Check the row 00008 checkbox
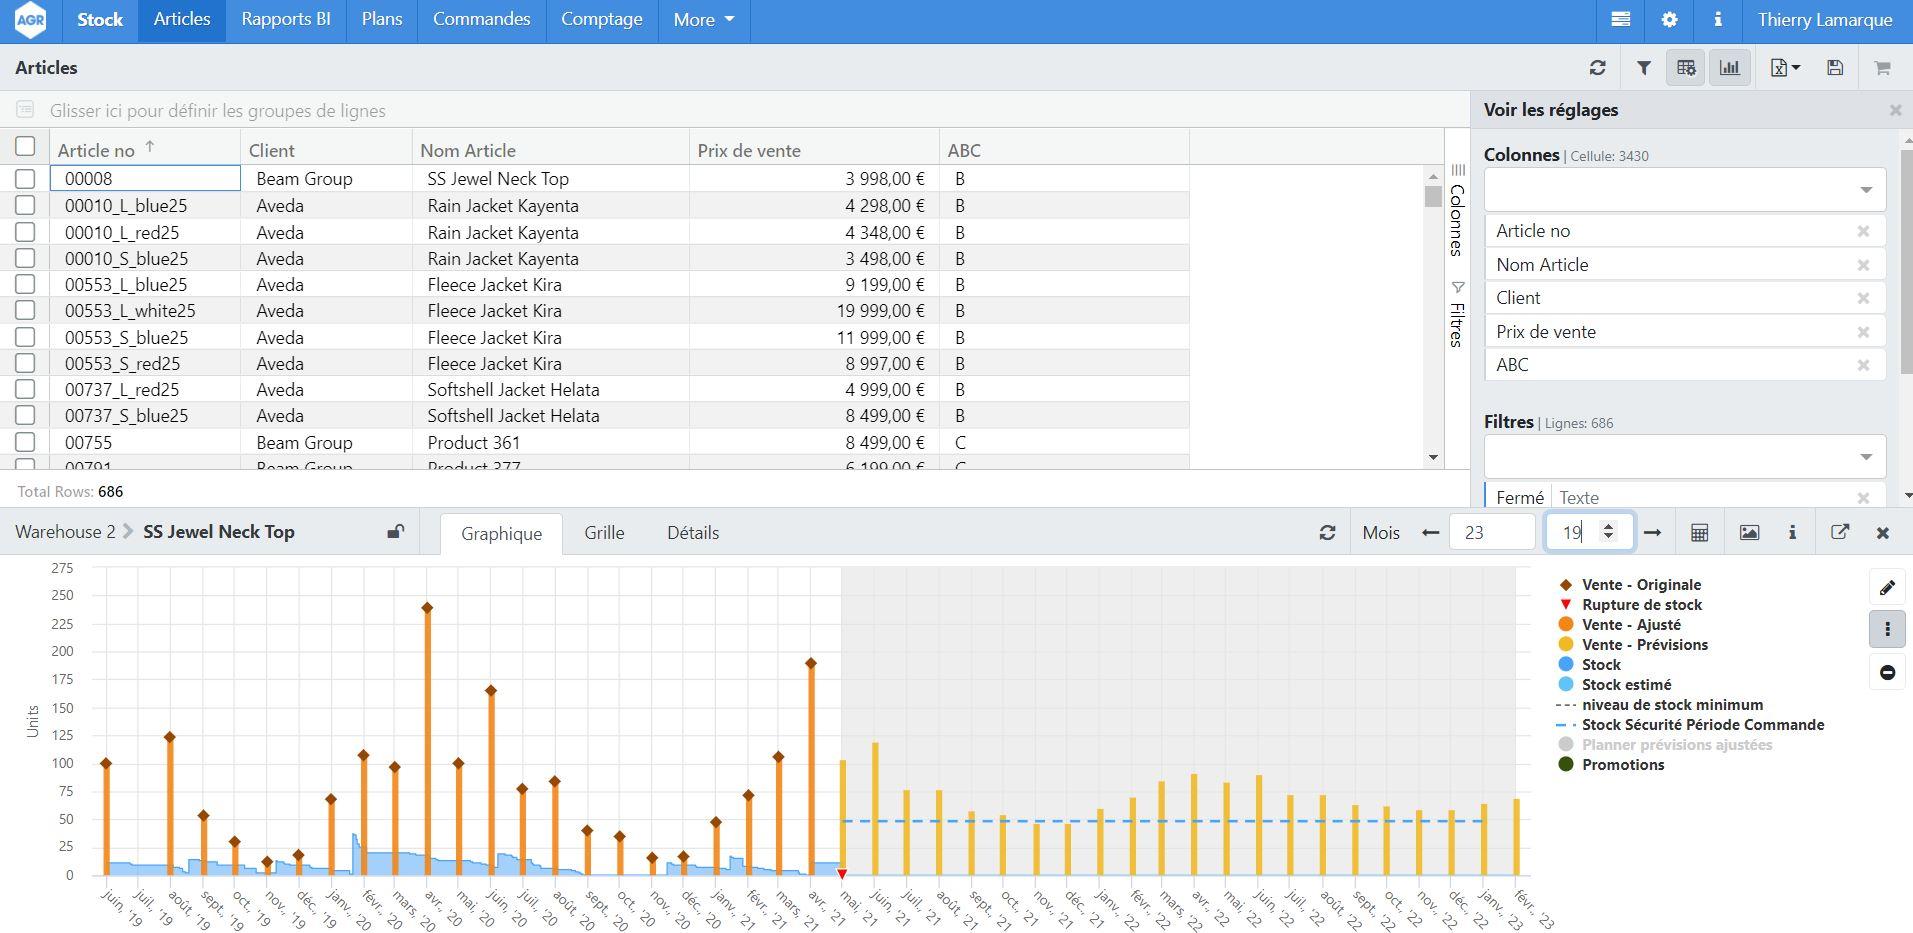Viewport: 1913px width, 933px height. click(x=25, y=179)
